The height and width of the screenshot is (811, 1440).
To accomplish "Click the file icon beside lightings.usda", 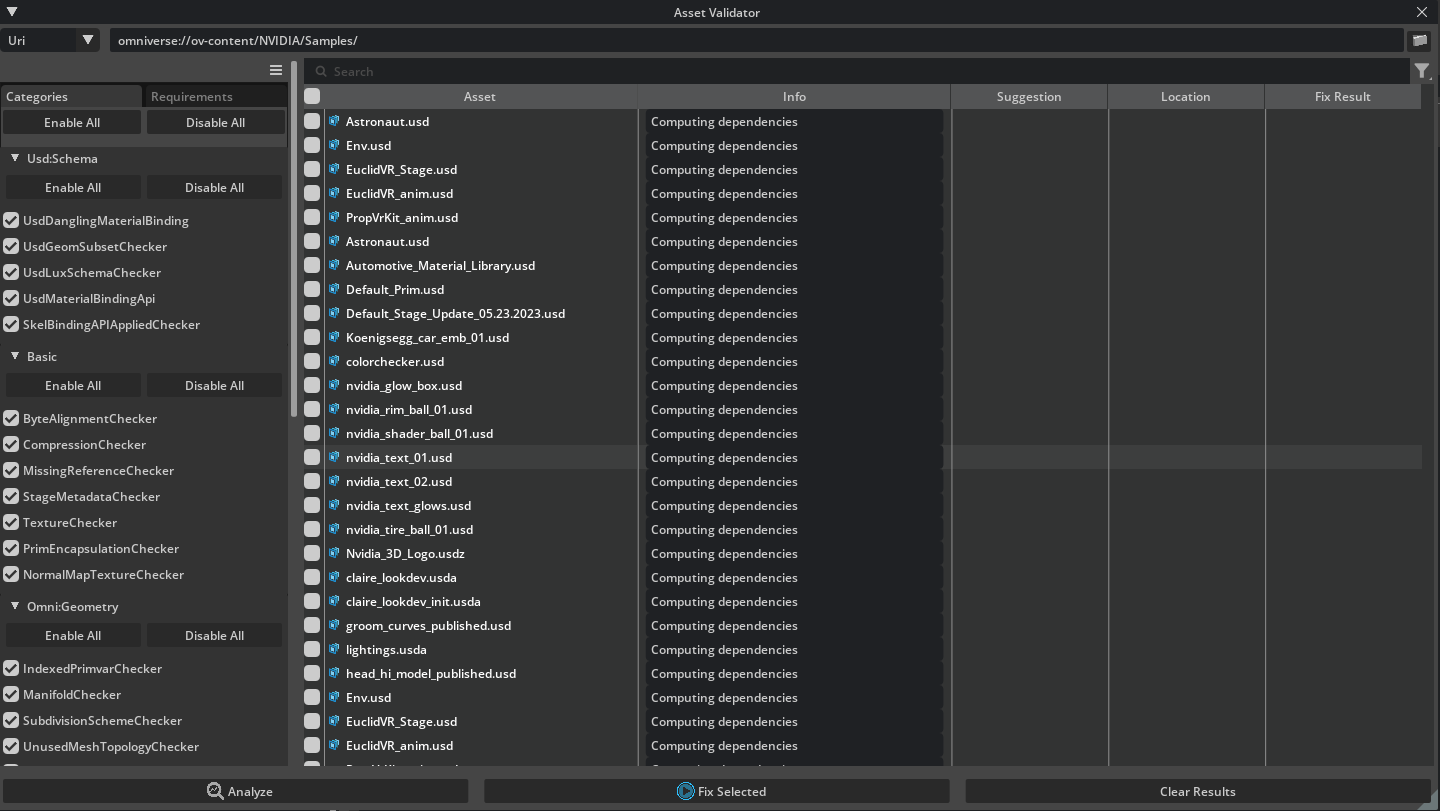I will (335, 649).
